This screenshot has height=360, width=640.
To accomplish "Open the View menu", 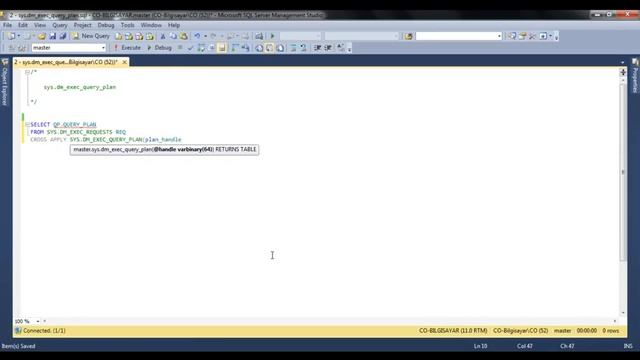I will point(40,25).
